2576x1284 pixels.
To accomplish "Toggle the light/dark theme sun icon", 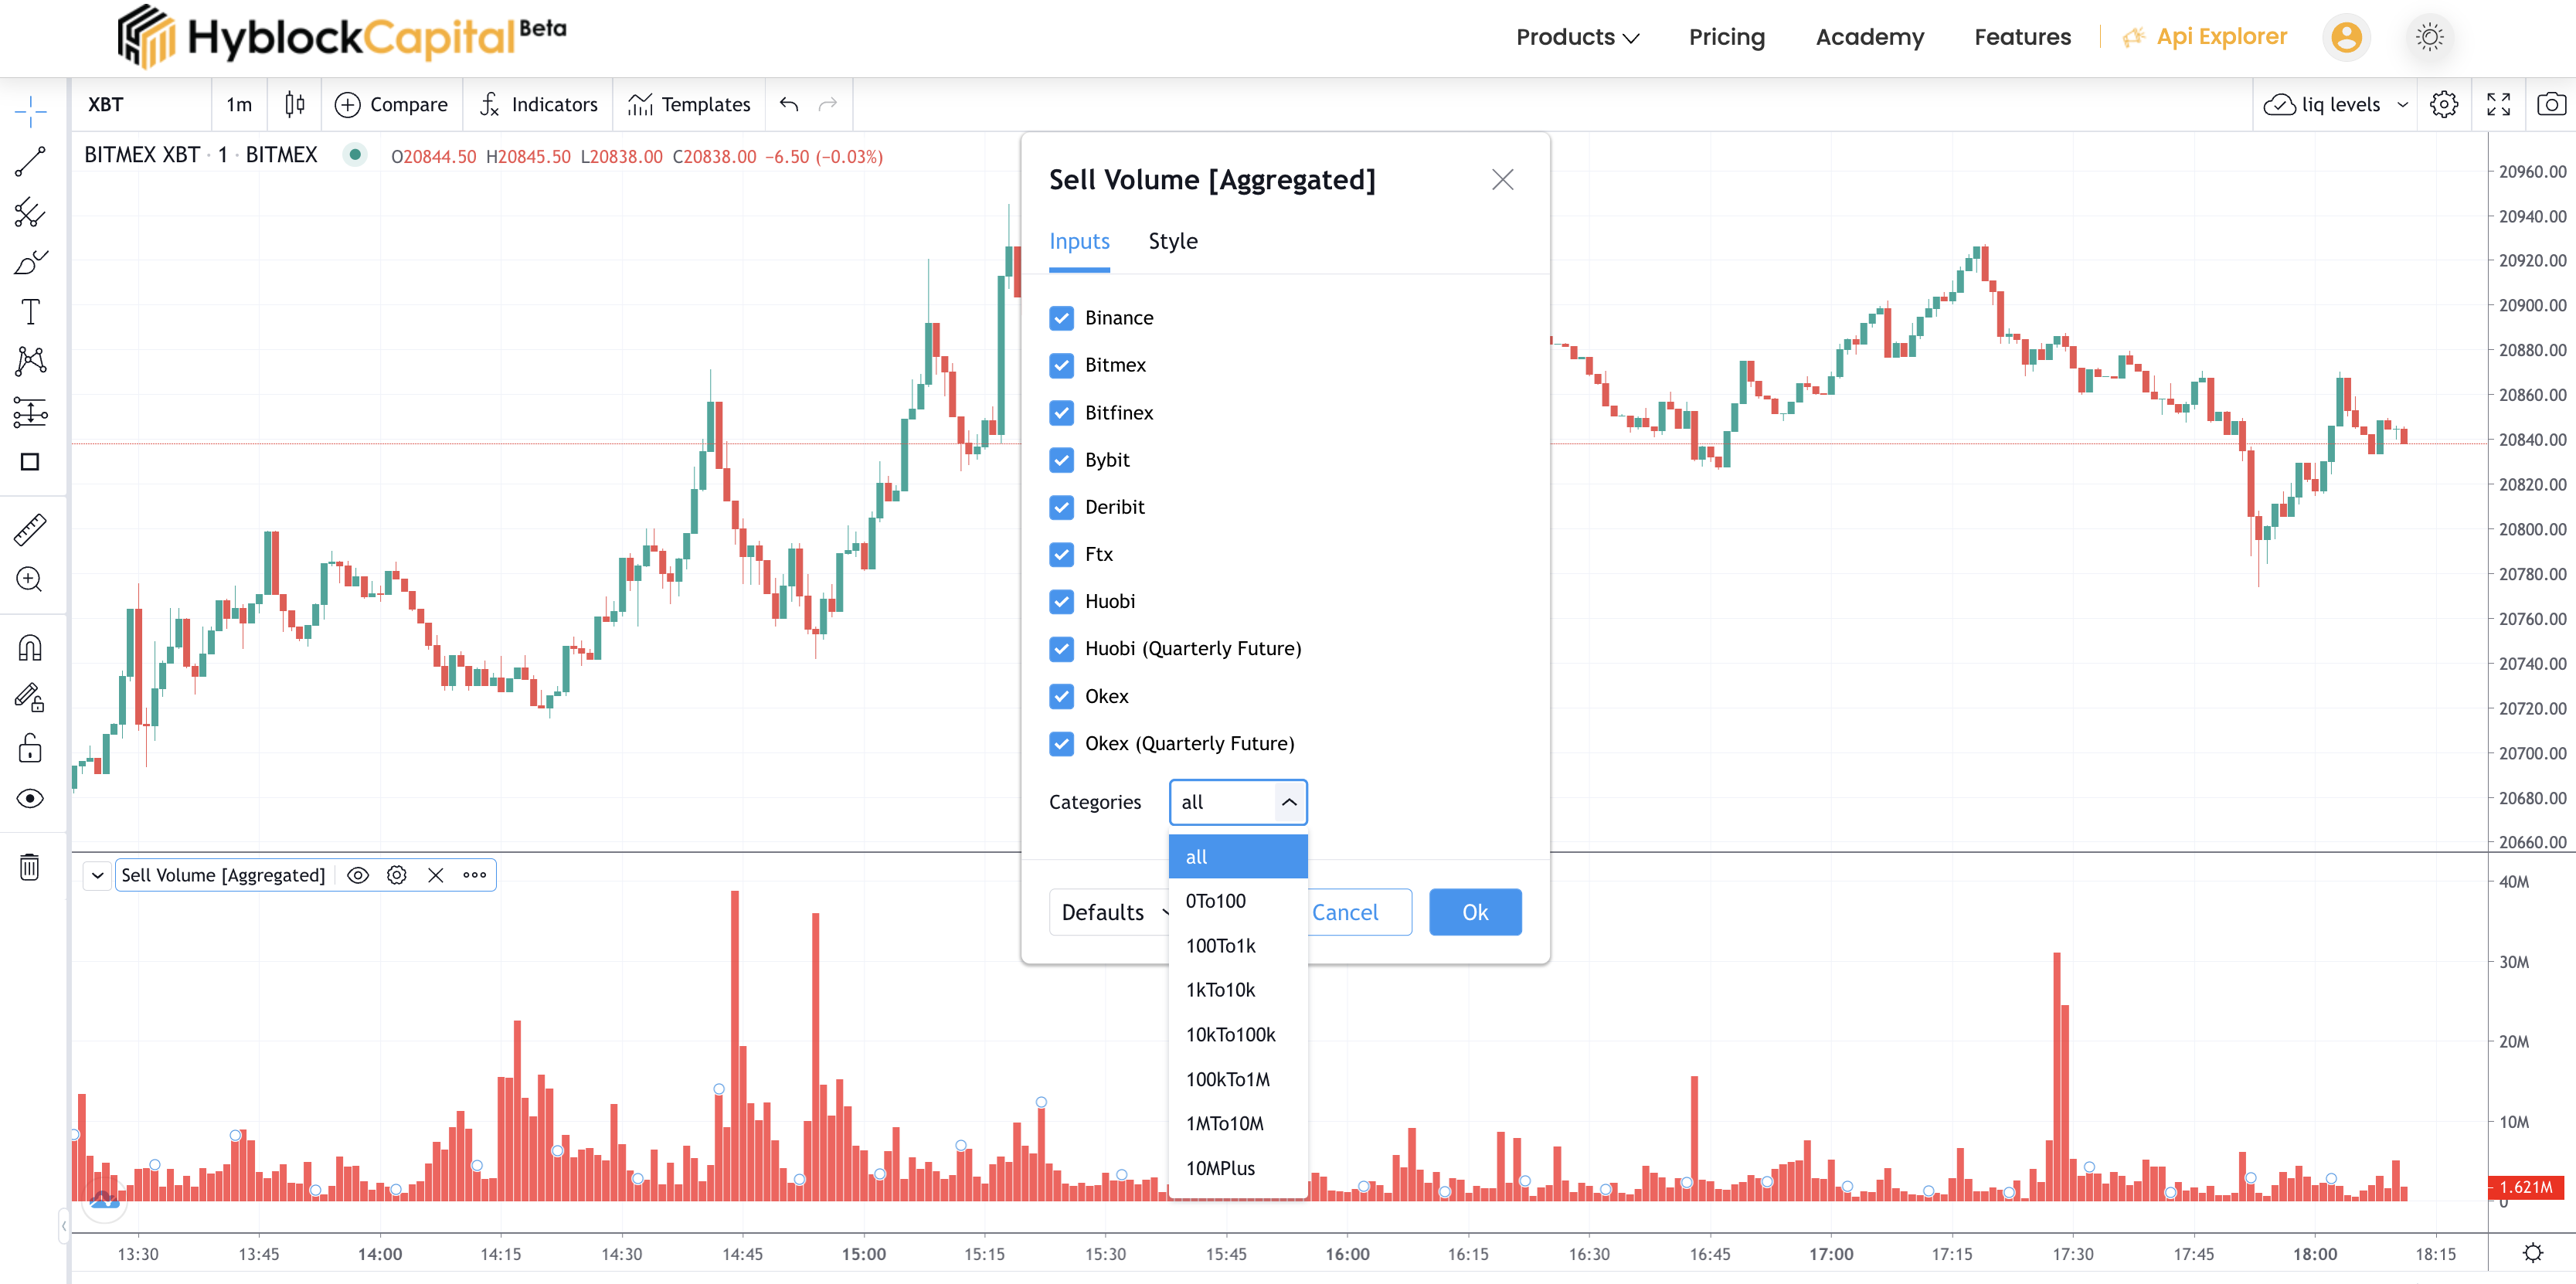I will [x=2429, y=37].
